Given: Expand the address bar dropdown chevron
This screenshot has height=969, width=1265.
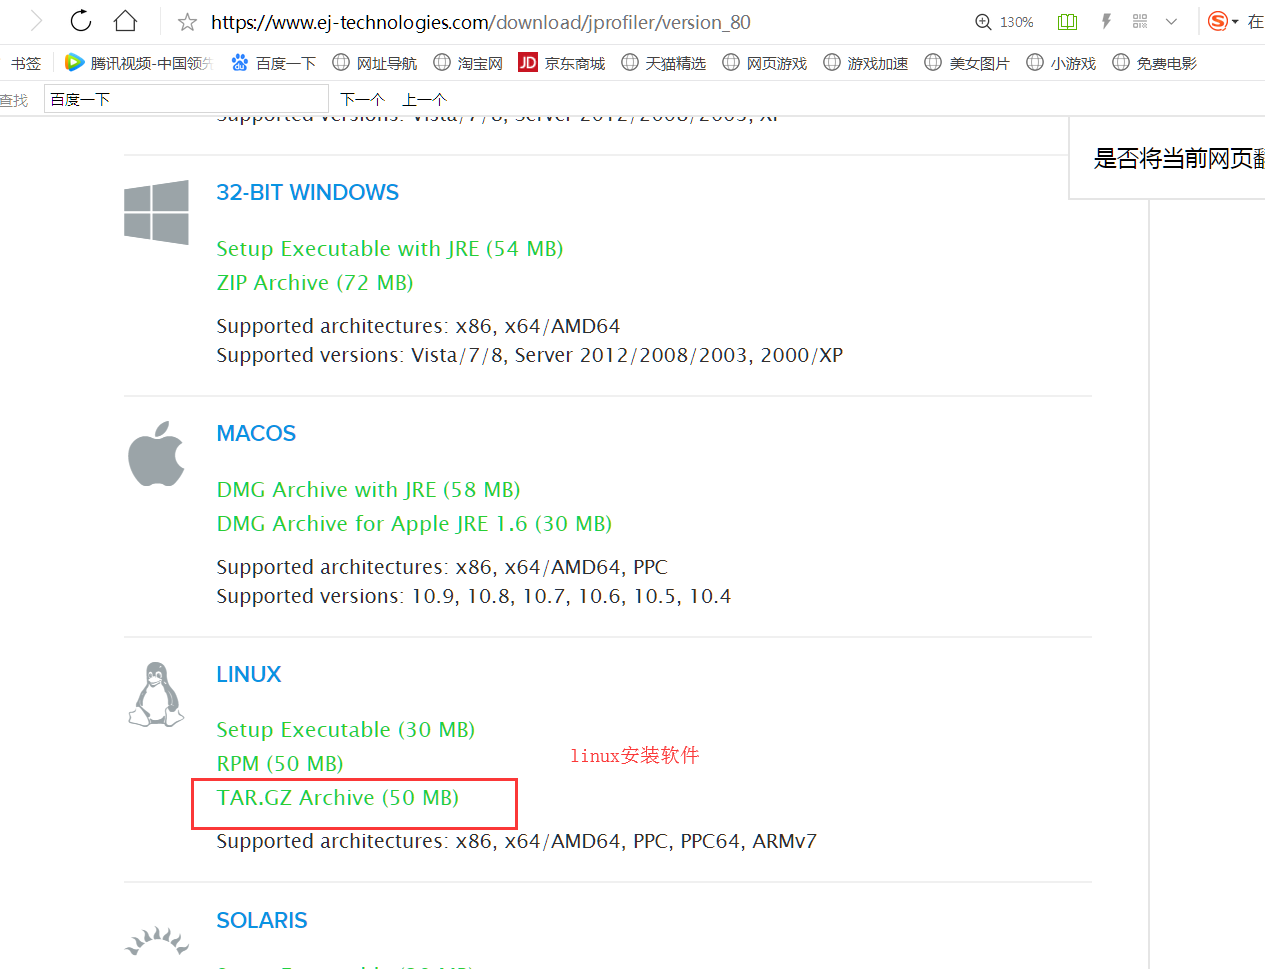Looking at the screenshot, I should pos(1171,22).
